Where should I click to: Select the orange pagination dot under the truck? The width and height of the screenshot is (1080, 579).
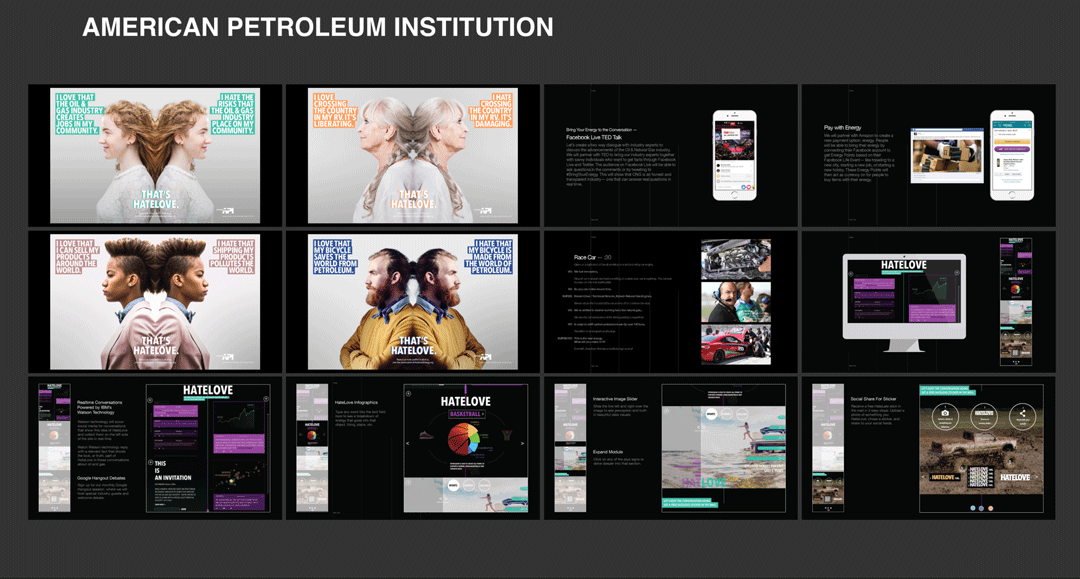(x=990, y=508)
